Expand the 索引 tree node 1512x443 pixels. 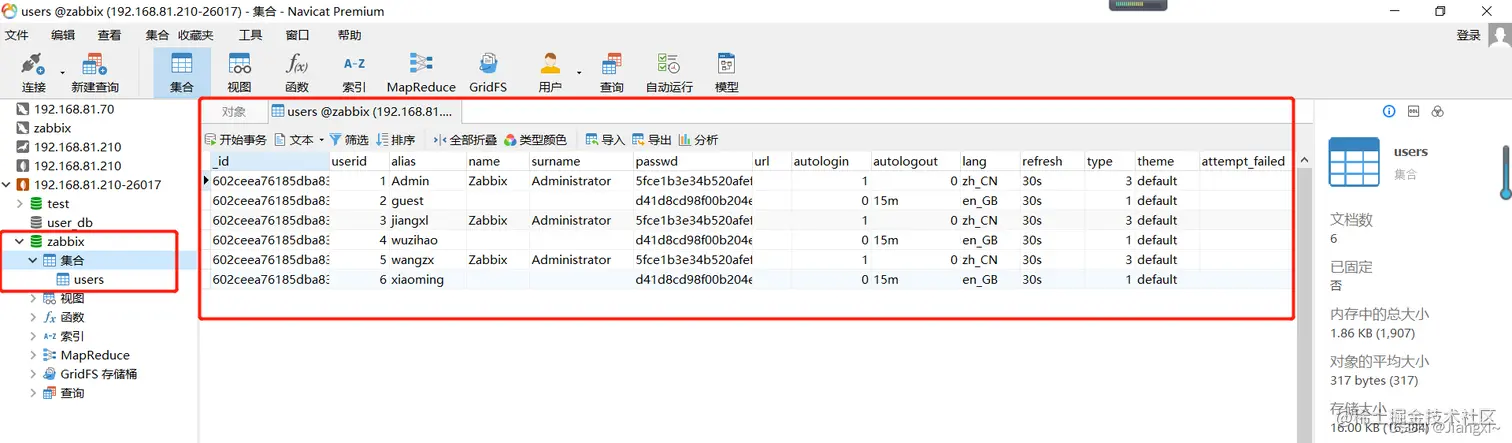[x=33, y=336]
